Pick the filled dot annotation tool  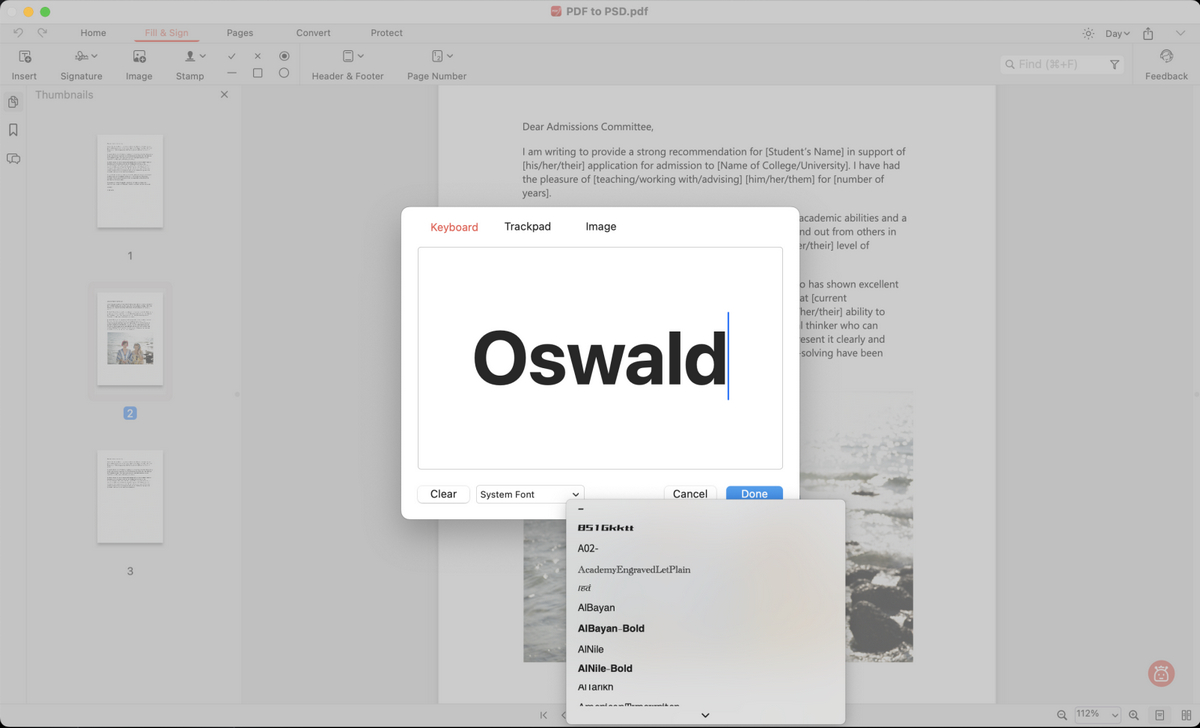284,55
